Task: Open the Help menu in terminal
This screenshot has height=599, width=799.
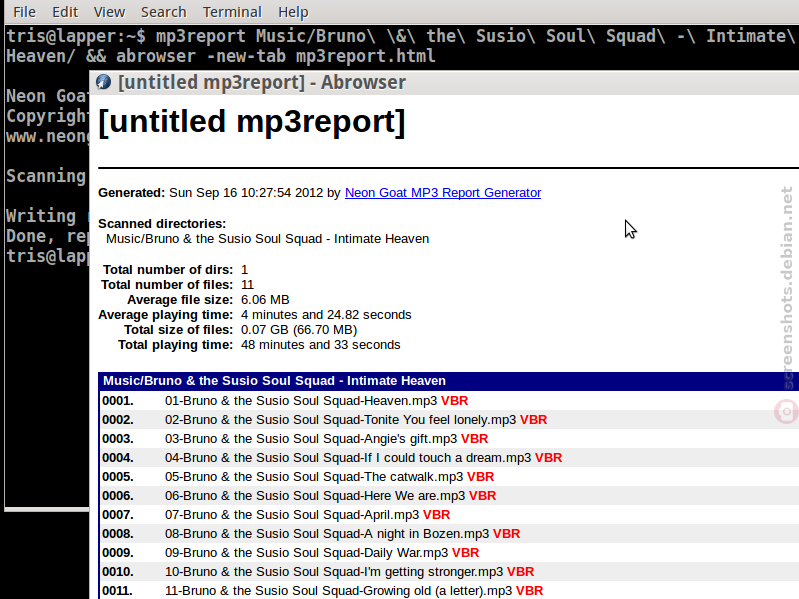Action: tap(293, 12)
